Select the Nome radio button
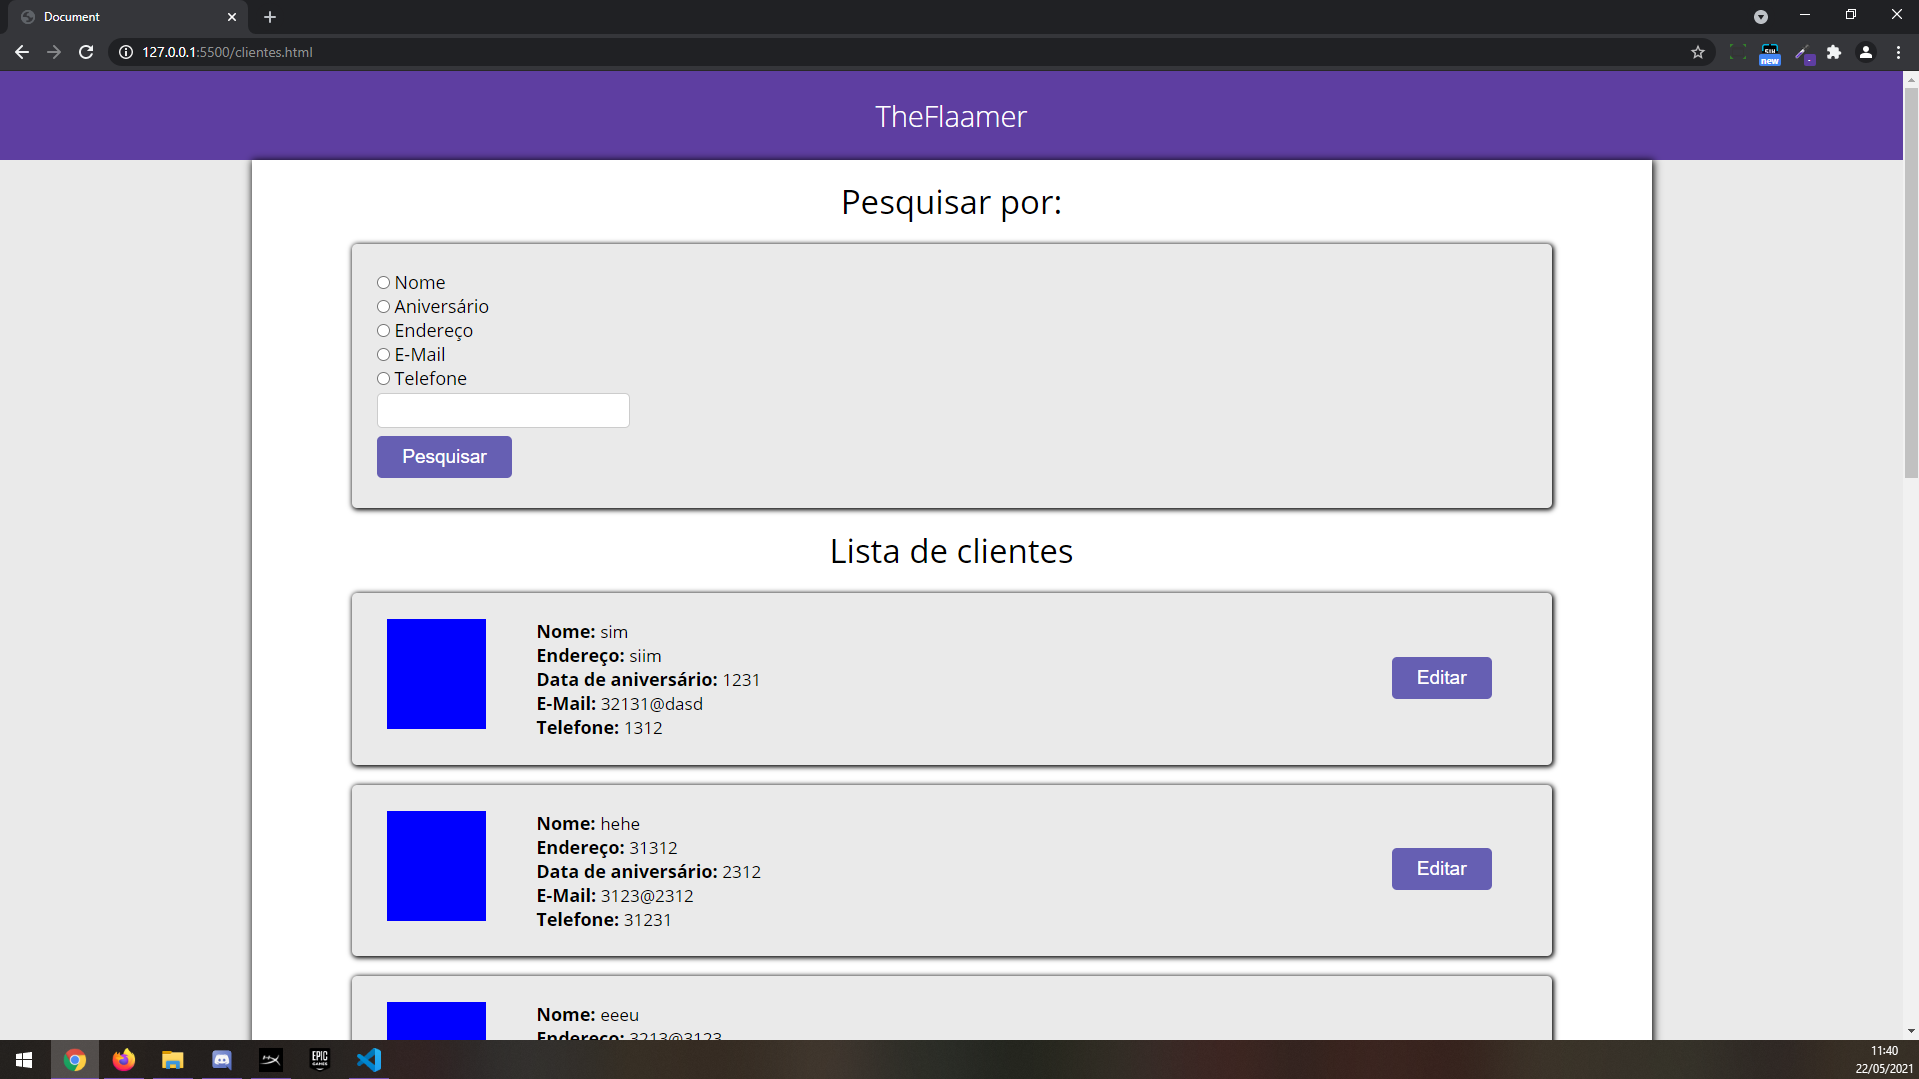The image size is (1919, 1079). [x=383, y=283]
